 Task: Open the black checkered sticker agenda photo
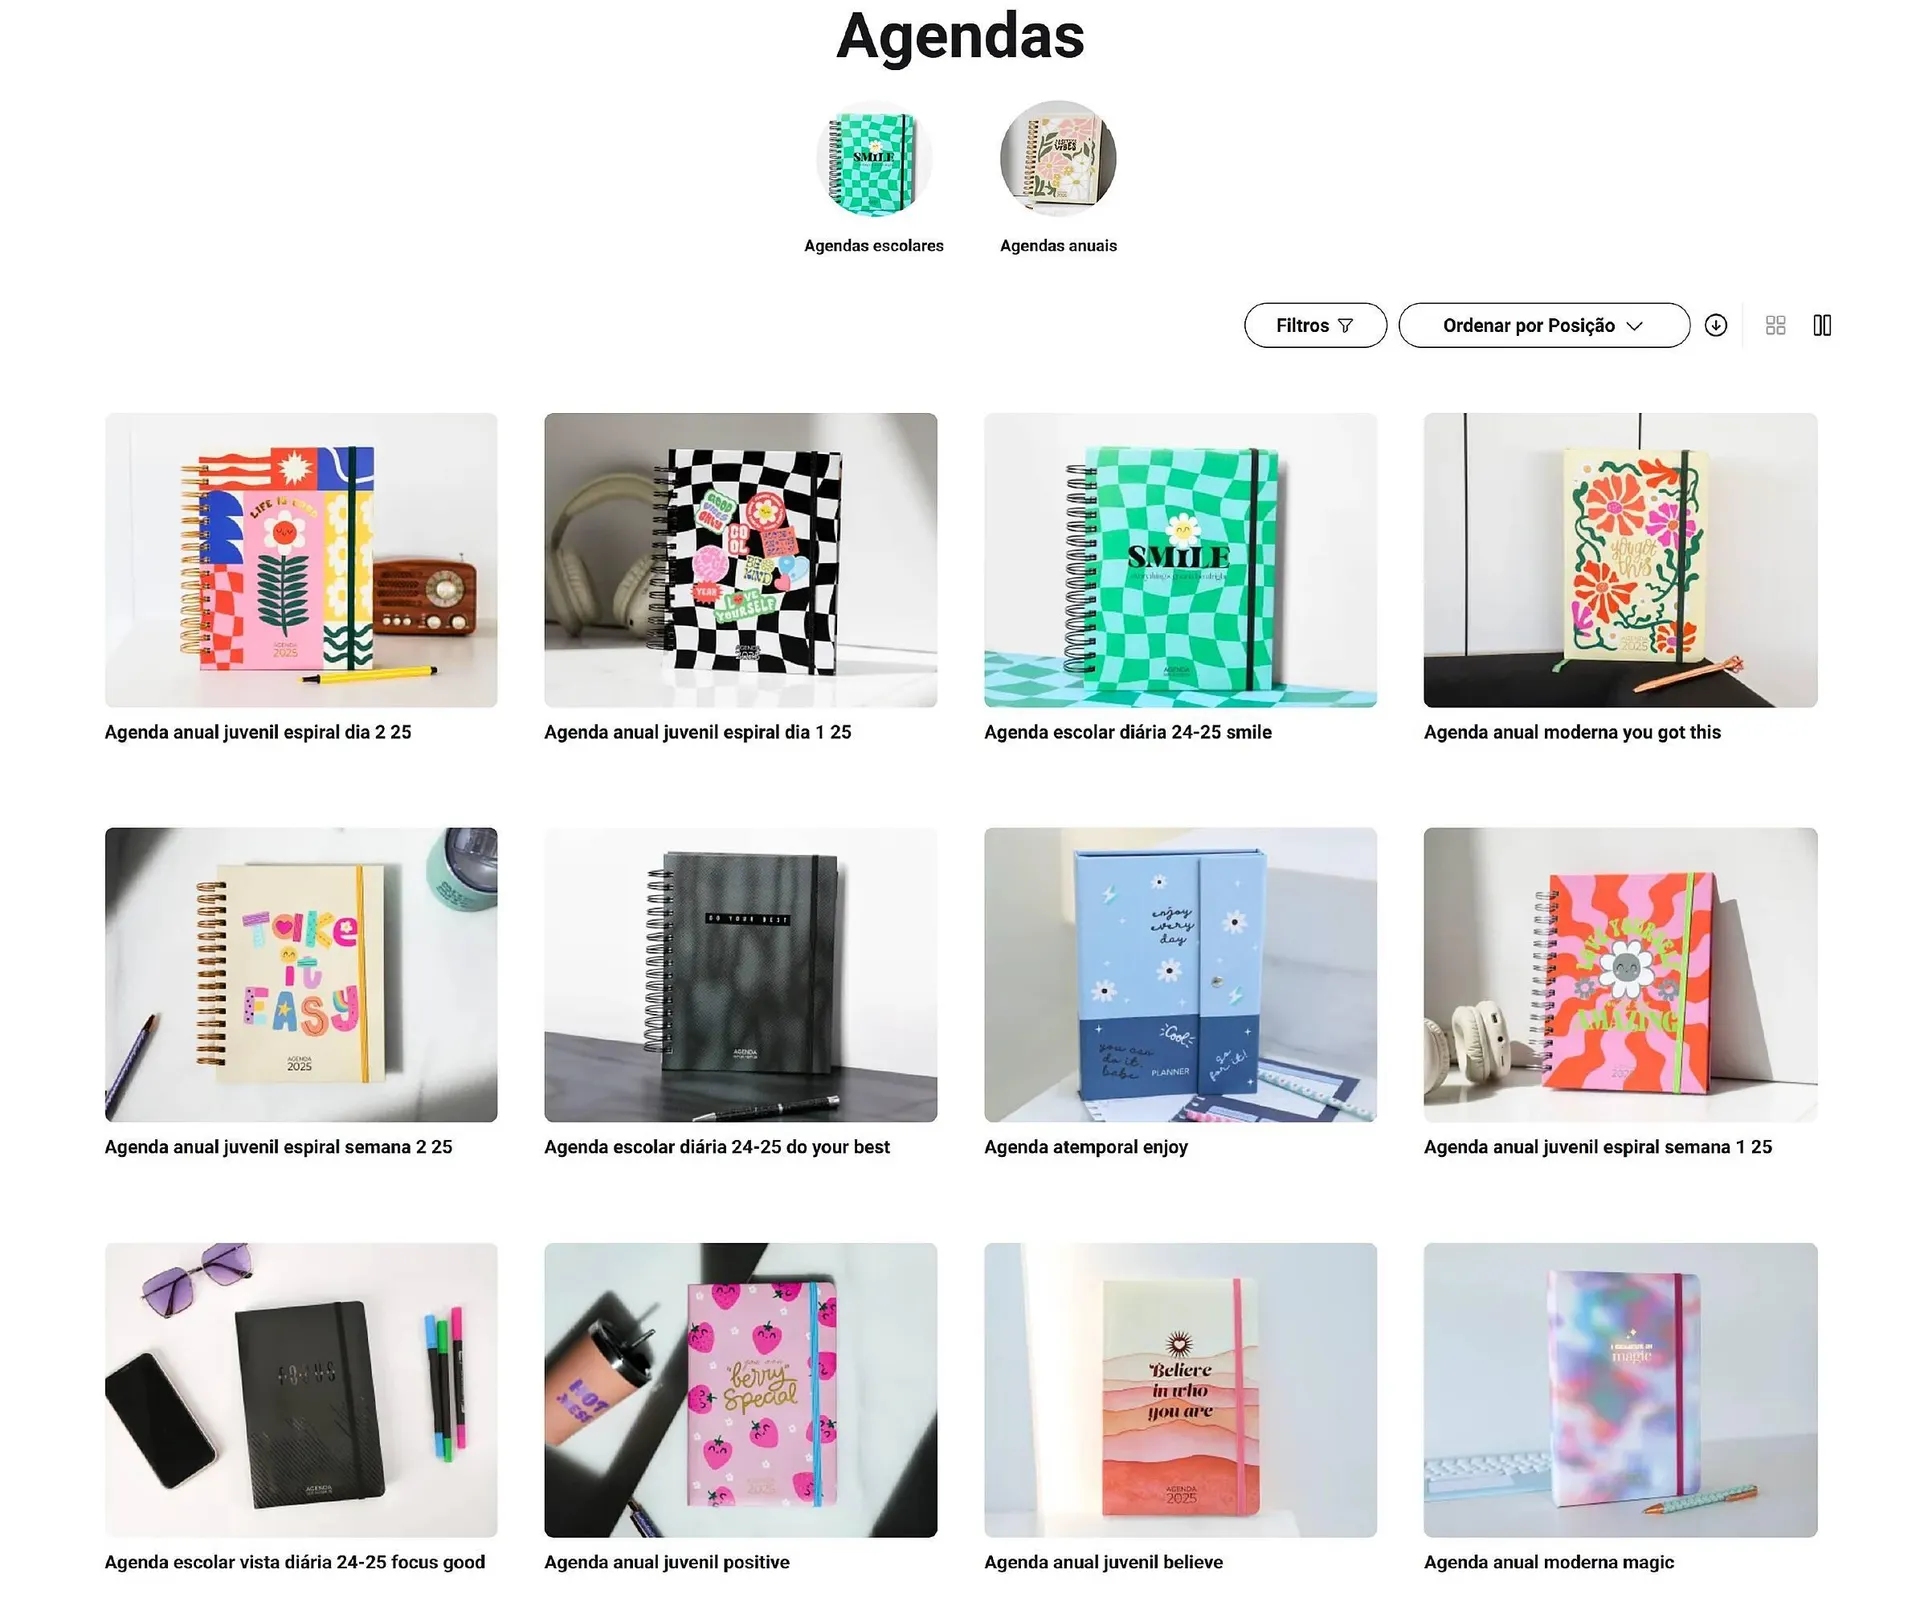tap(741, 560)
